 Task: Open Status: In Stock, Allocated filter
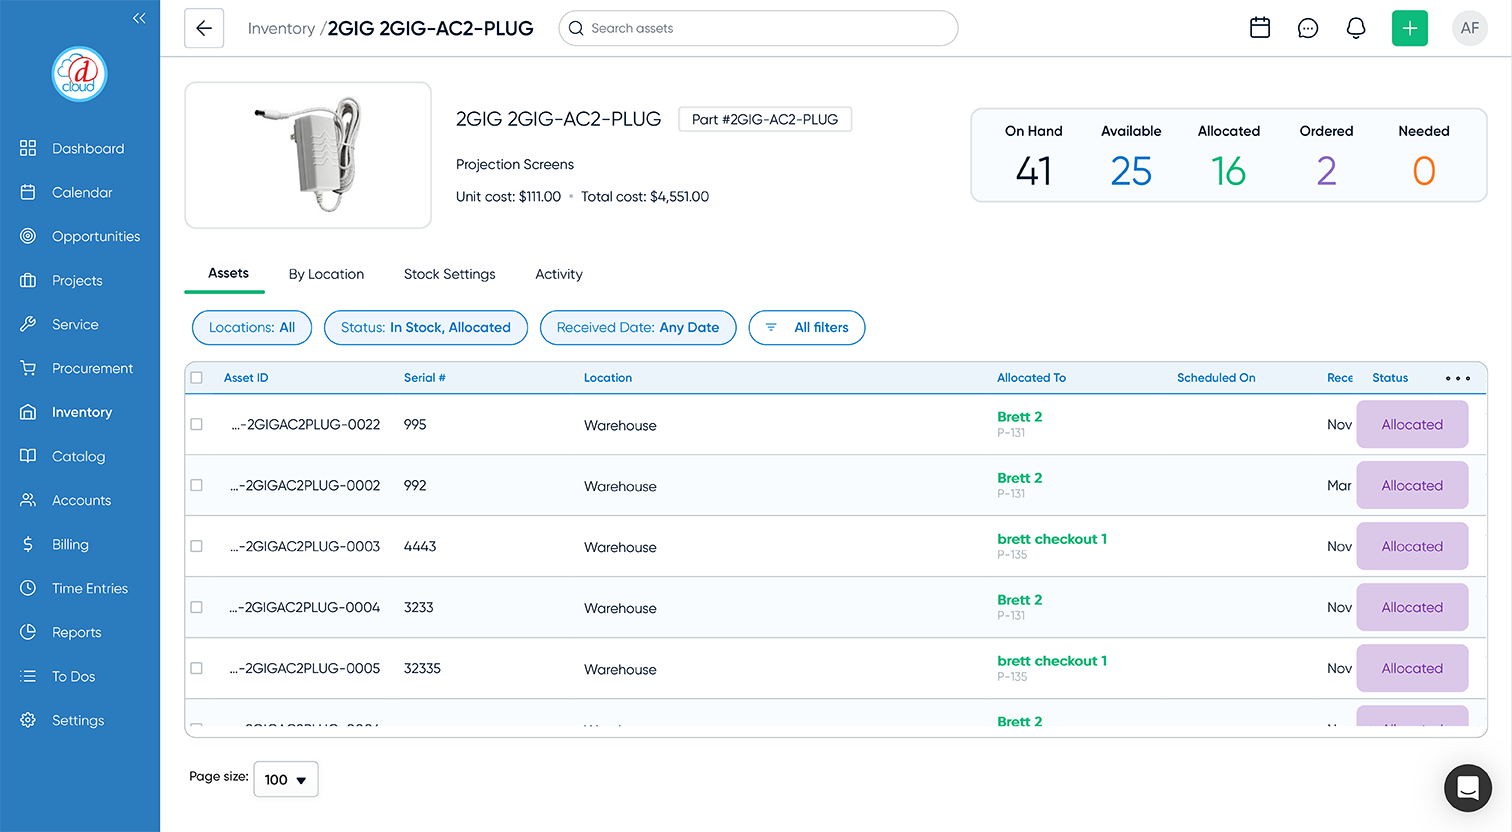click(x=426, y=327)
